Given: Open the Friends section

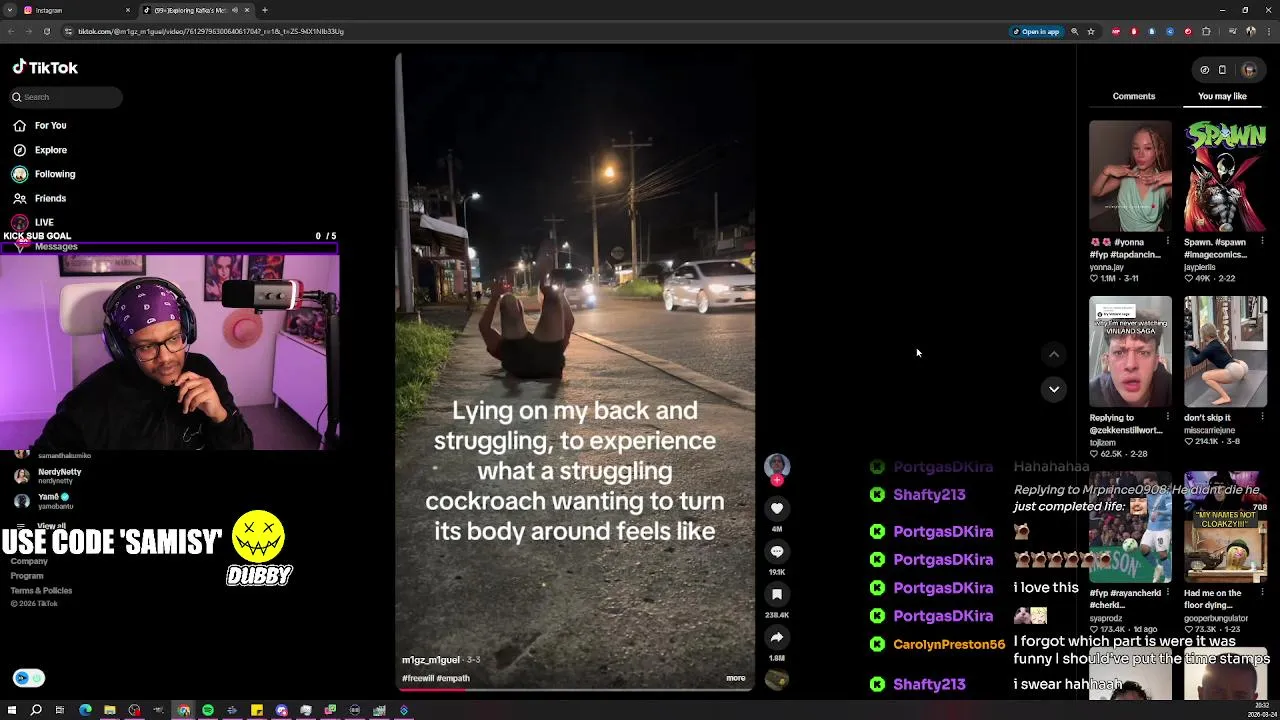Looking at the screenshot, I should point(40,198).
